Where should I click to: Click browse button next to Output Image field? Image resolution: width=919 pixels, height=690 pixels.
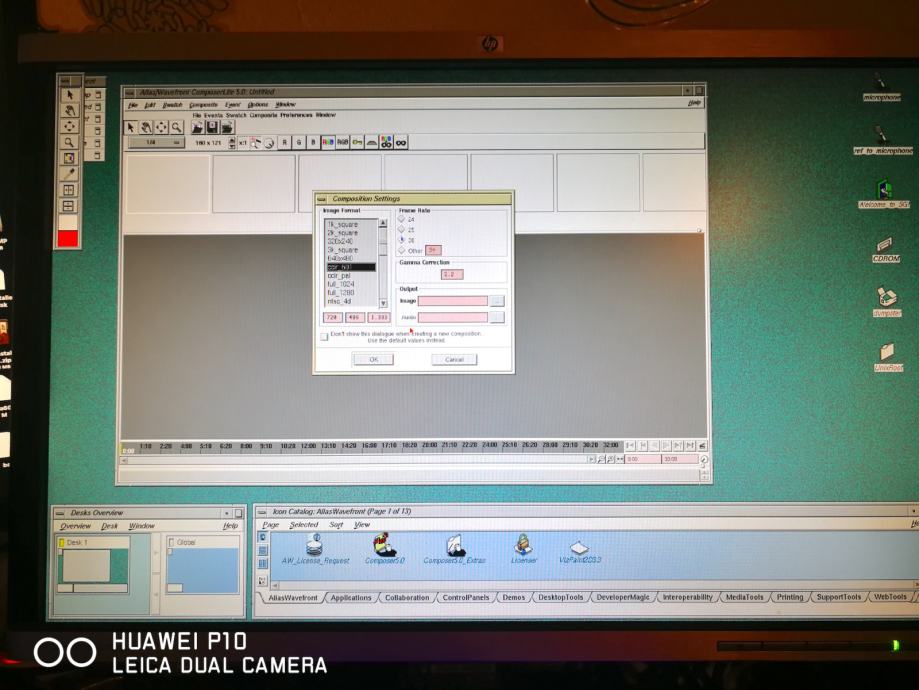click(x=496, y=301)
